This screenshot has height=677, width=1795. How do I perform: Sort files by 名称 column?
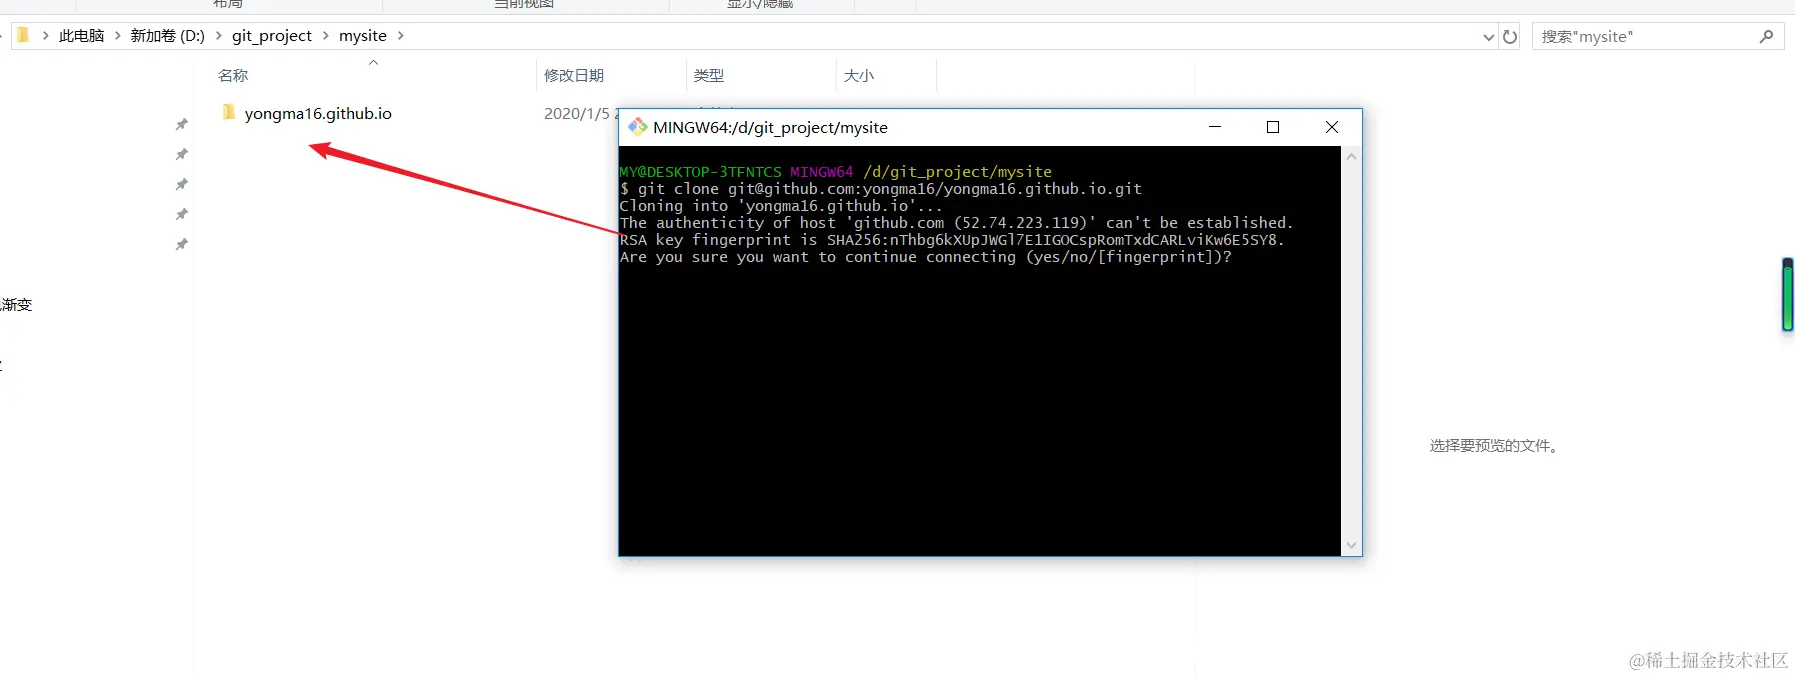(x=233, y=76)
